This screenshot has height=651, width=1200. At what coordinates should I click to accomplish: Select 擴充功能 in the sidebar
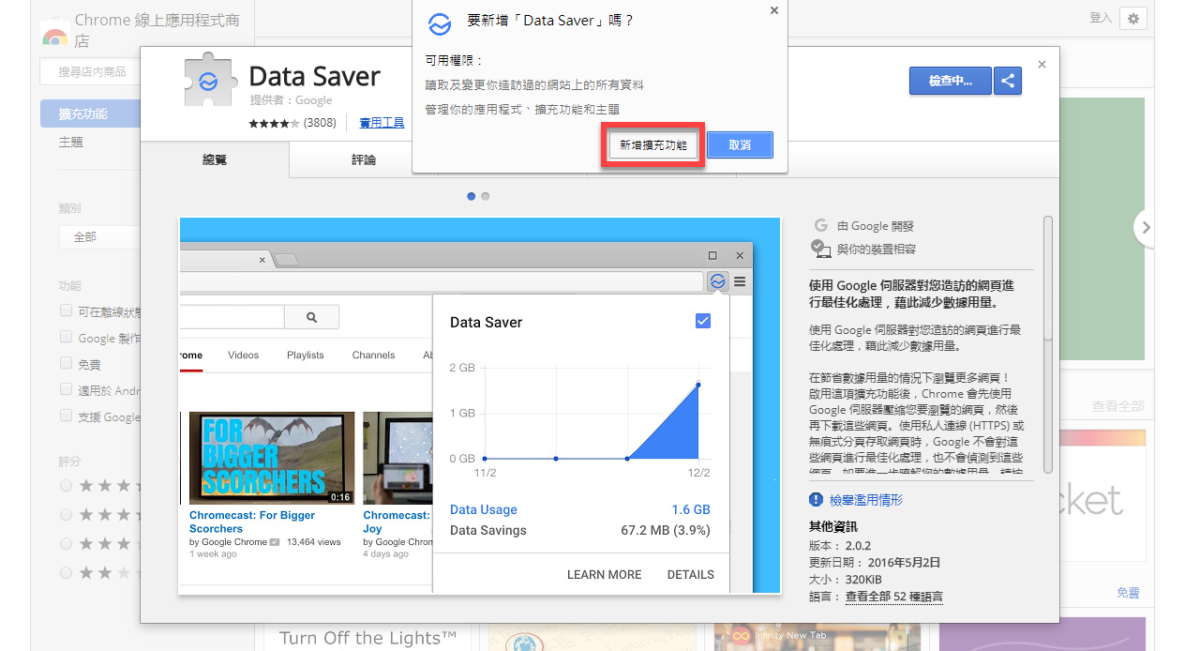pyautogui.click(x=90, y=113)
